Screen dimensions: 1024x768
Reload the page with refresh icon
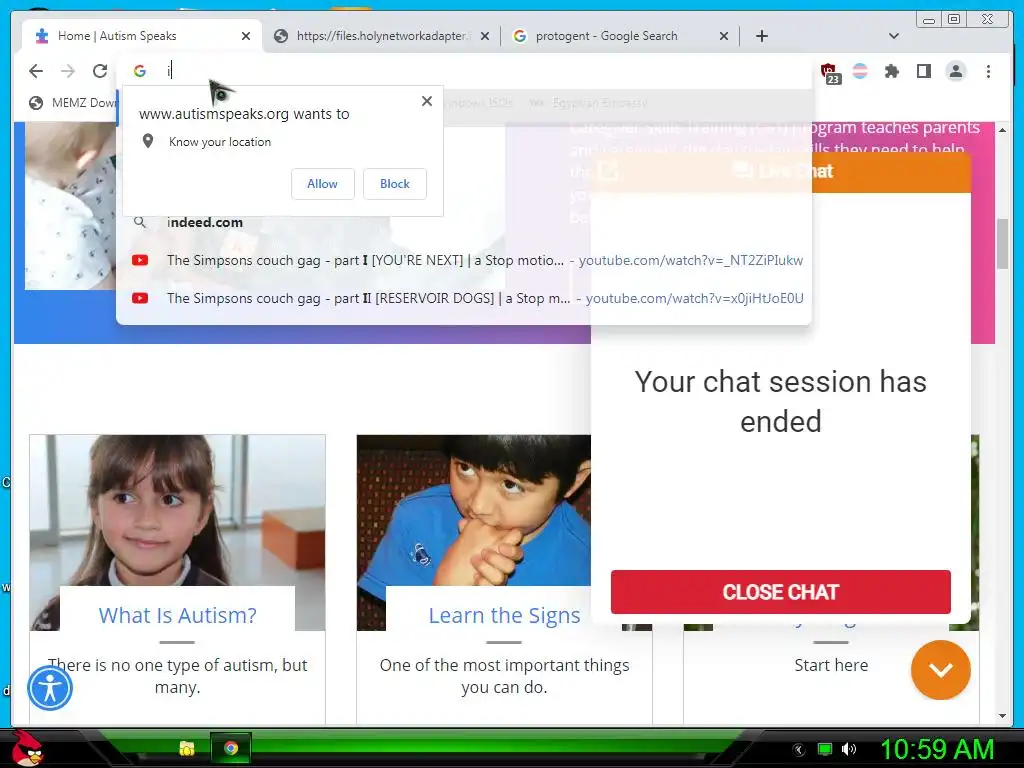pyautogui.click(x=99, y=71)
